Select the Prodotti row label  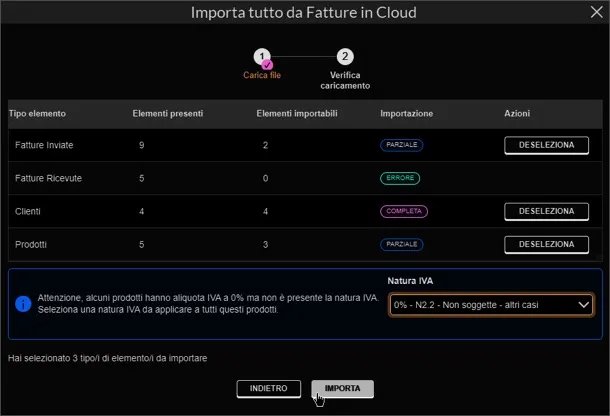click(31, 244)
